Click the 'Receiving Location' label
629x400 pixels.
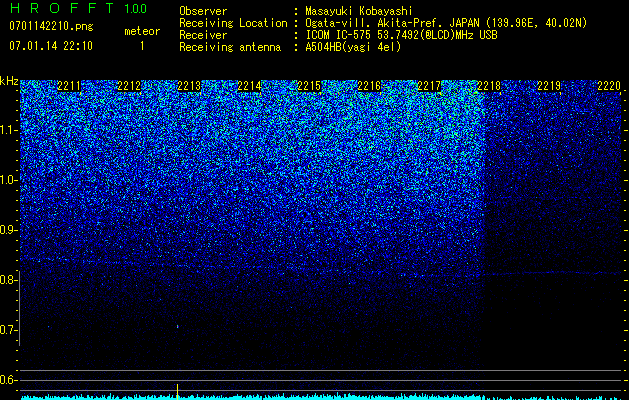[233, 23]
